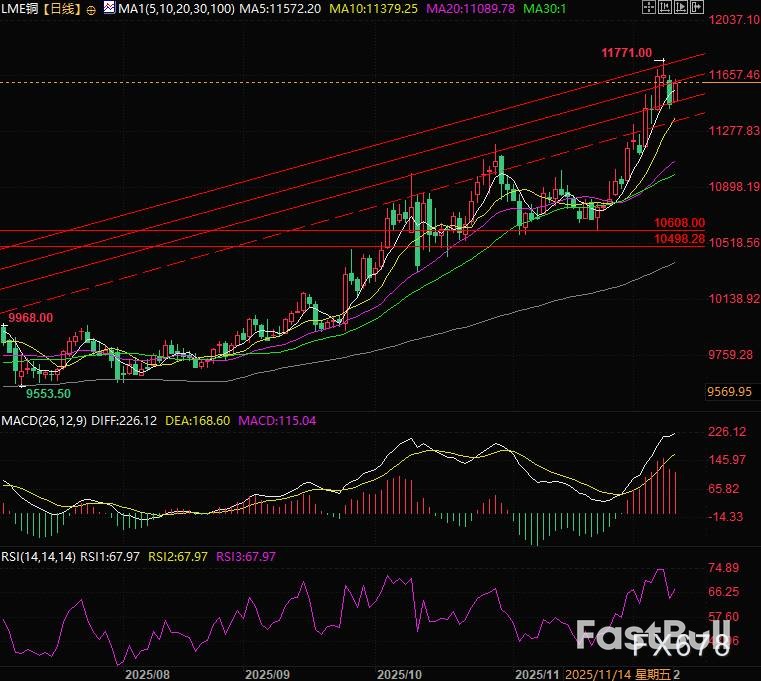
Task: Click the 11771.00 high price marker
Action: pos(626,53)
